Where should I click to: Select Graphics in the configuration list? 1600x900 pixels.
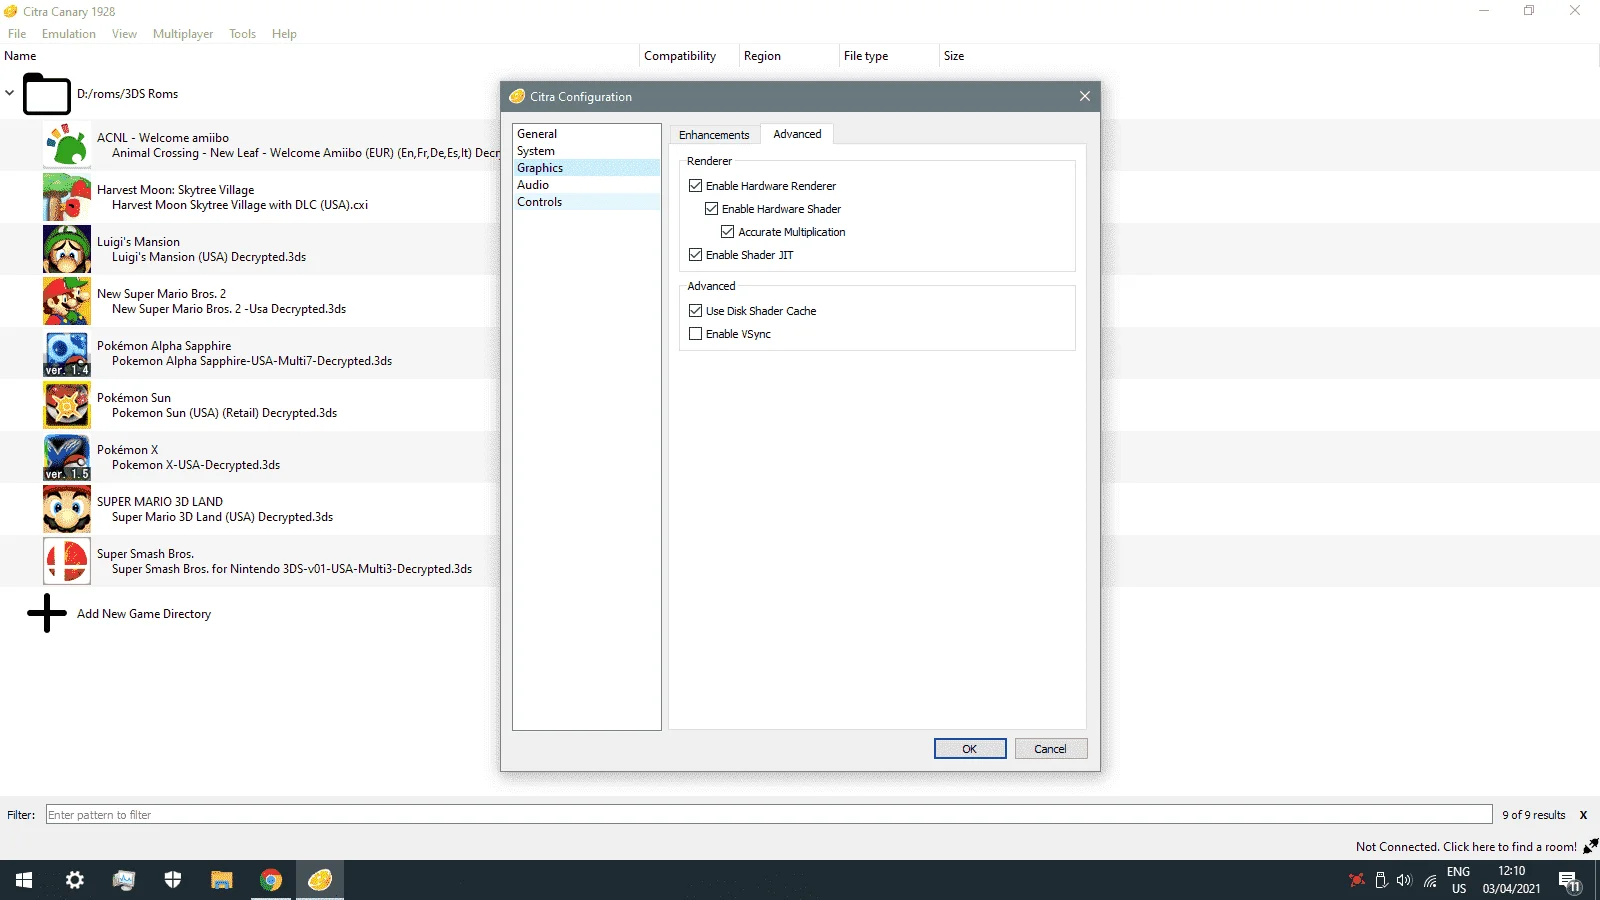tap(586, 168)
